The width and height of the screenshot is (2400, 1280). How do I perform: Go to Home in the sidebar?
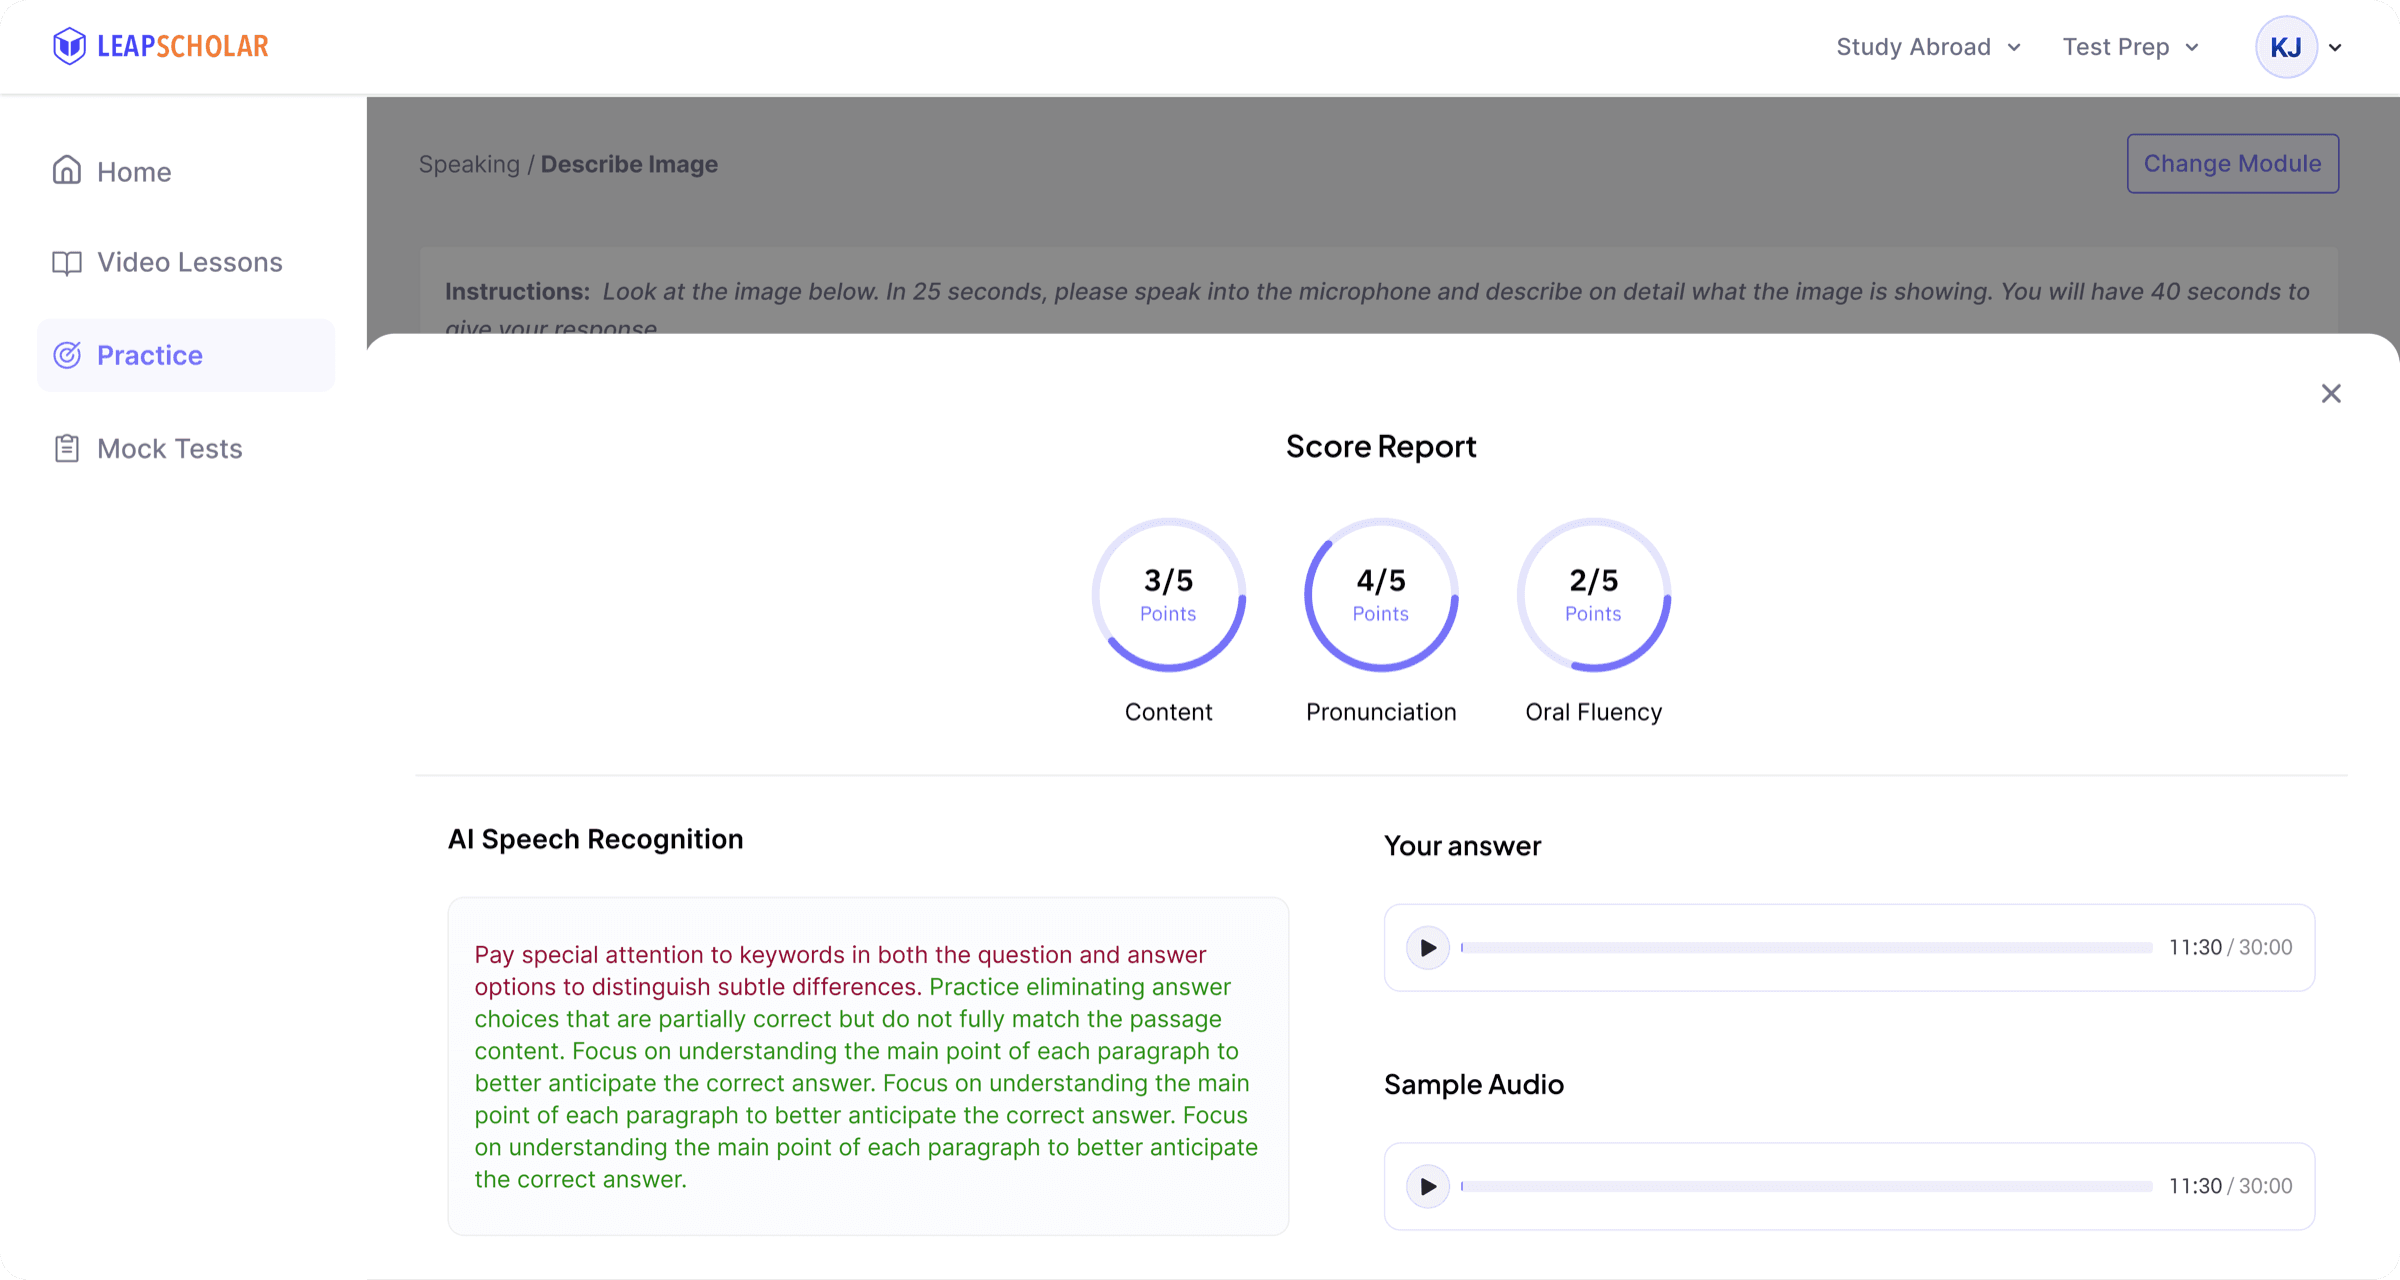tap(186, 171)
